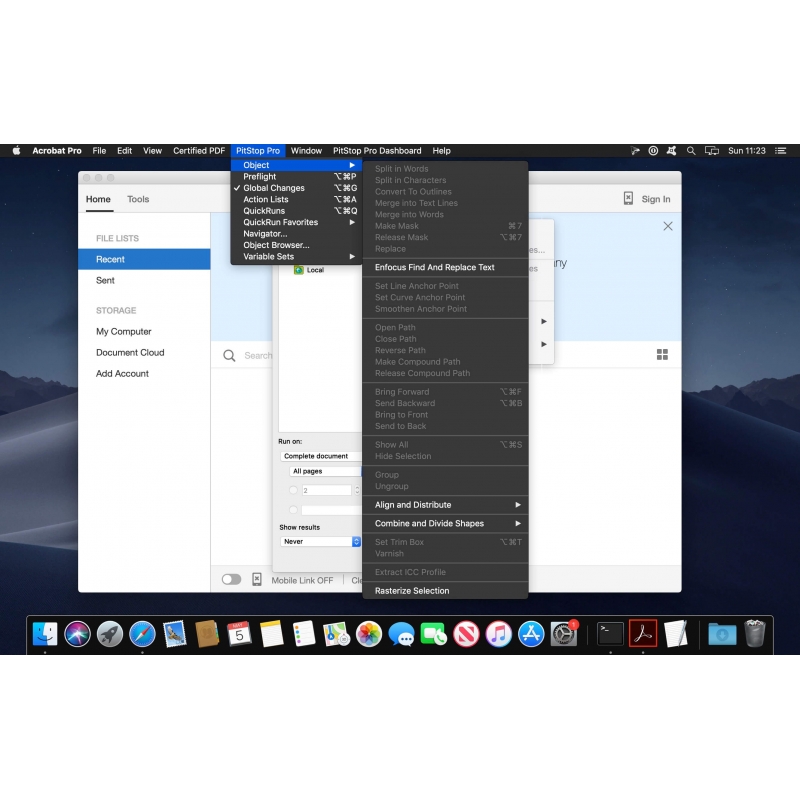The image size is (800, 800).
Task: Click the Acrobat Pro dock icon
Action: coord(643,634)
